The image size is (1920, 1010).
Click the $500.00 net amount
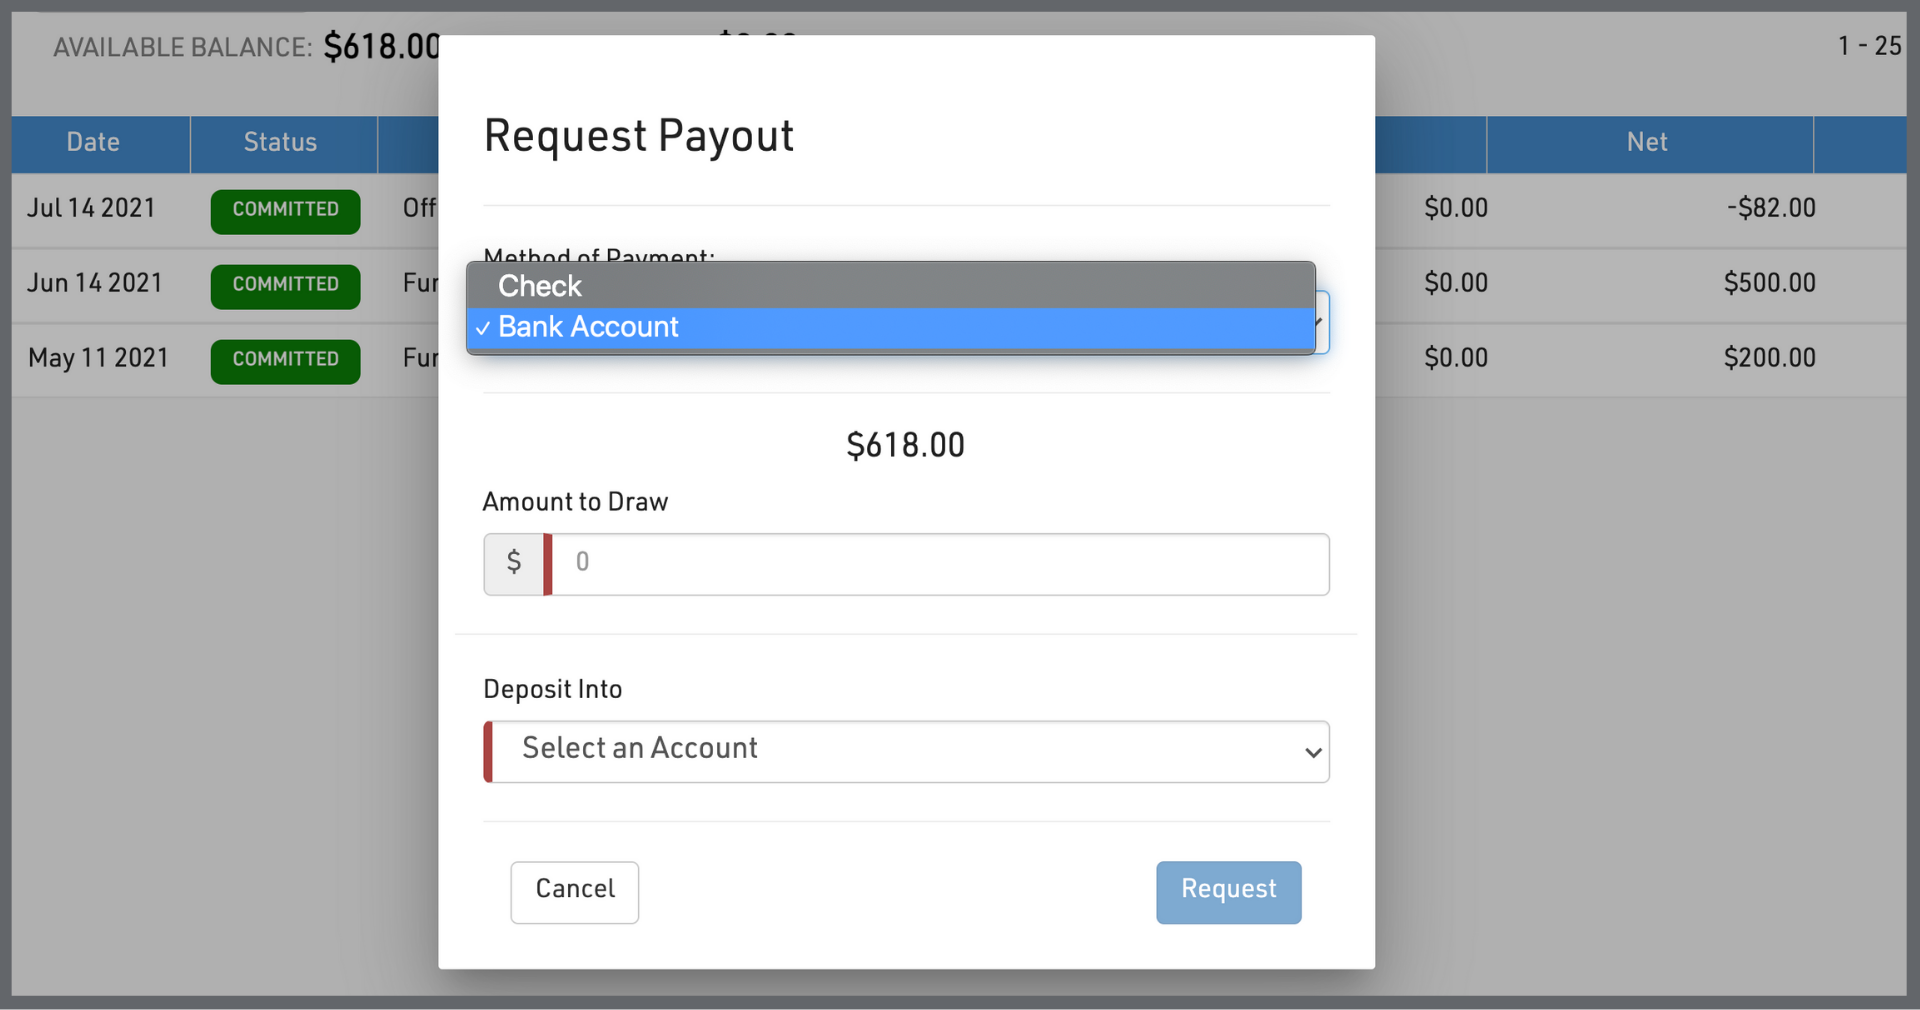1769,283
